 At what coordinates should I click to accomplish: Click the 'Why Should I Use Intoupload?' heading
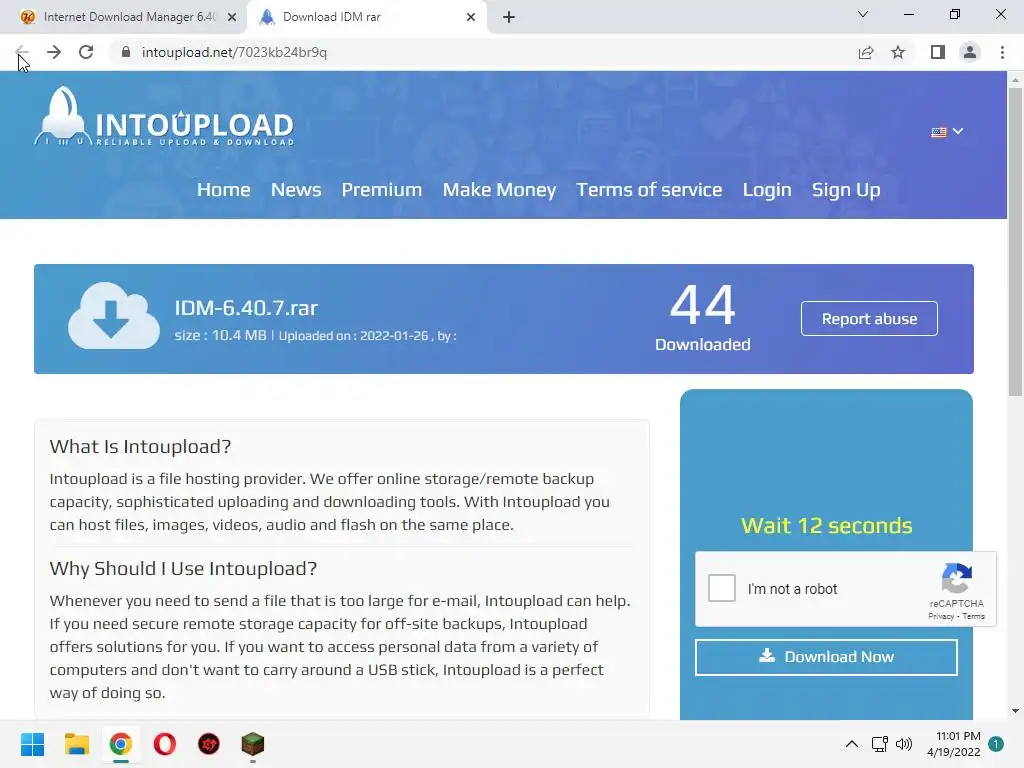pyautogui.click(x=183, y=569)
